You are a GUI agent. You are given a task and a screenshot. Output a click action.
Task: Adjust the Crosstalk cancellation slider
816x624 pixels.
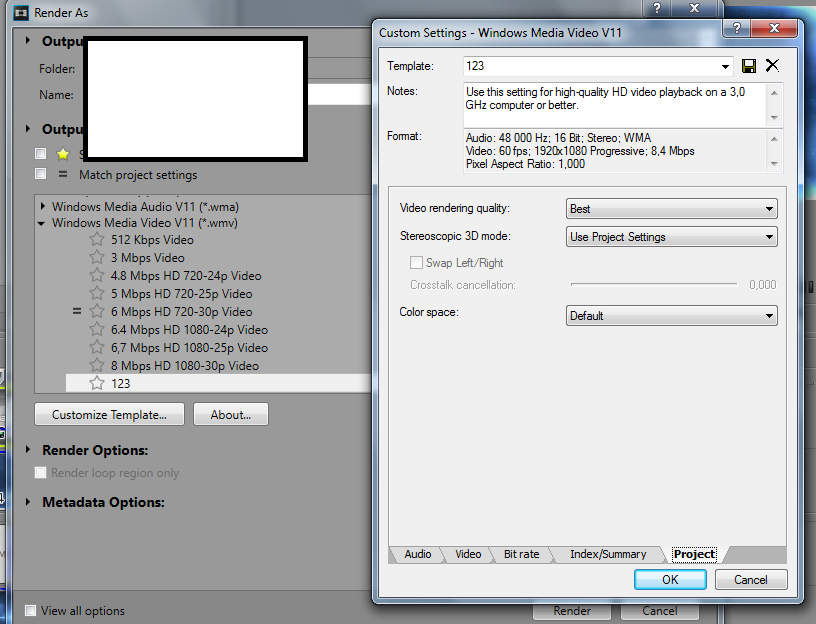tap(654, 285)
